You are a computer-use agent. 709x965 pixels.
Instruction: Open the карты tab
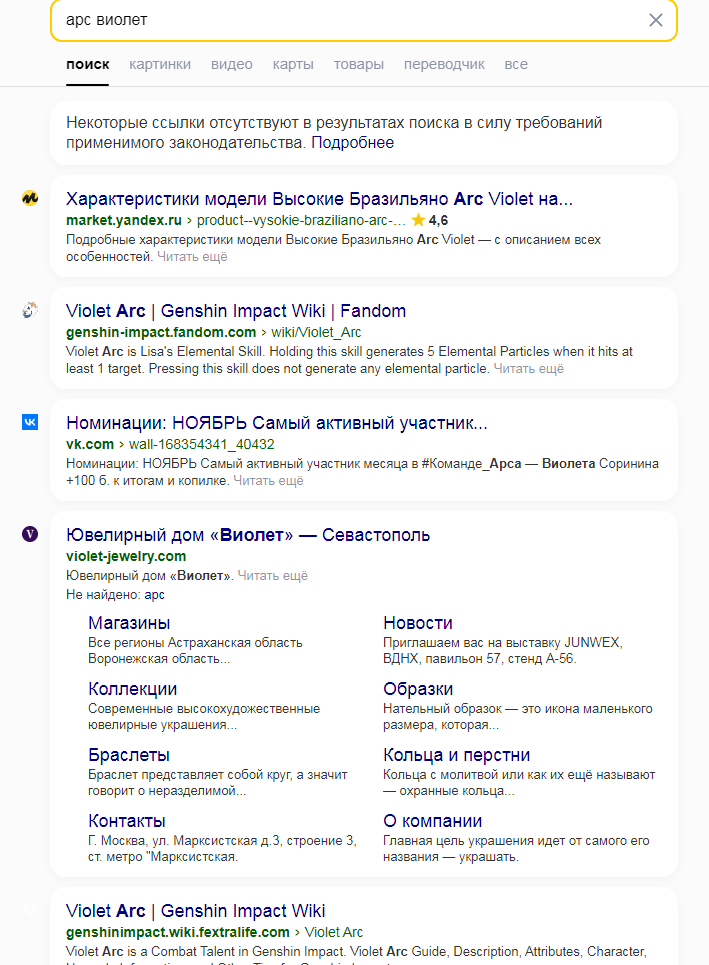click(x=293, y=64)
